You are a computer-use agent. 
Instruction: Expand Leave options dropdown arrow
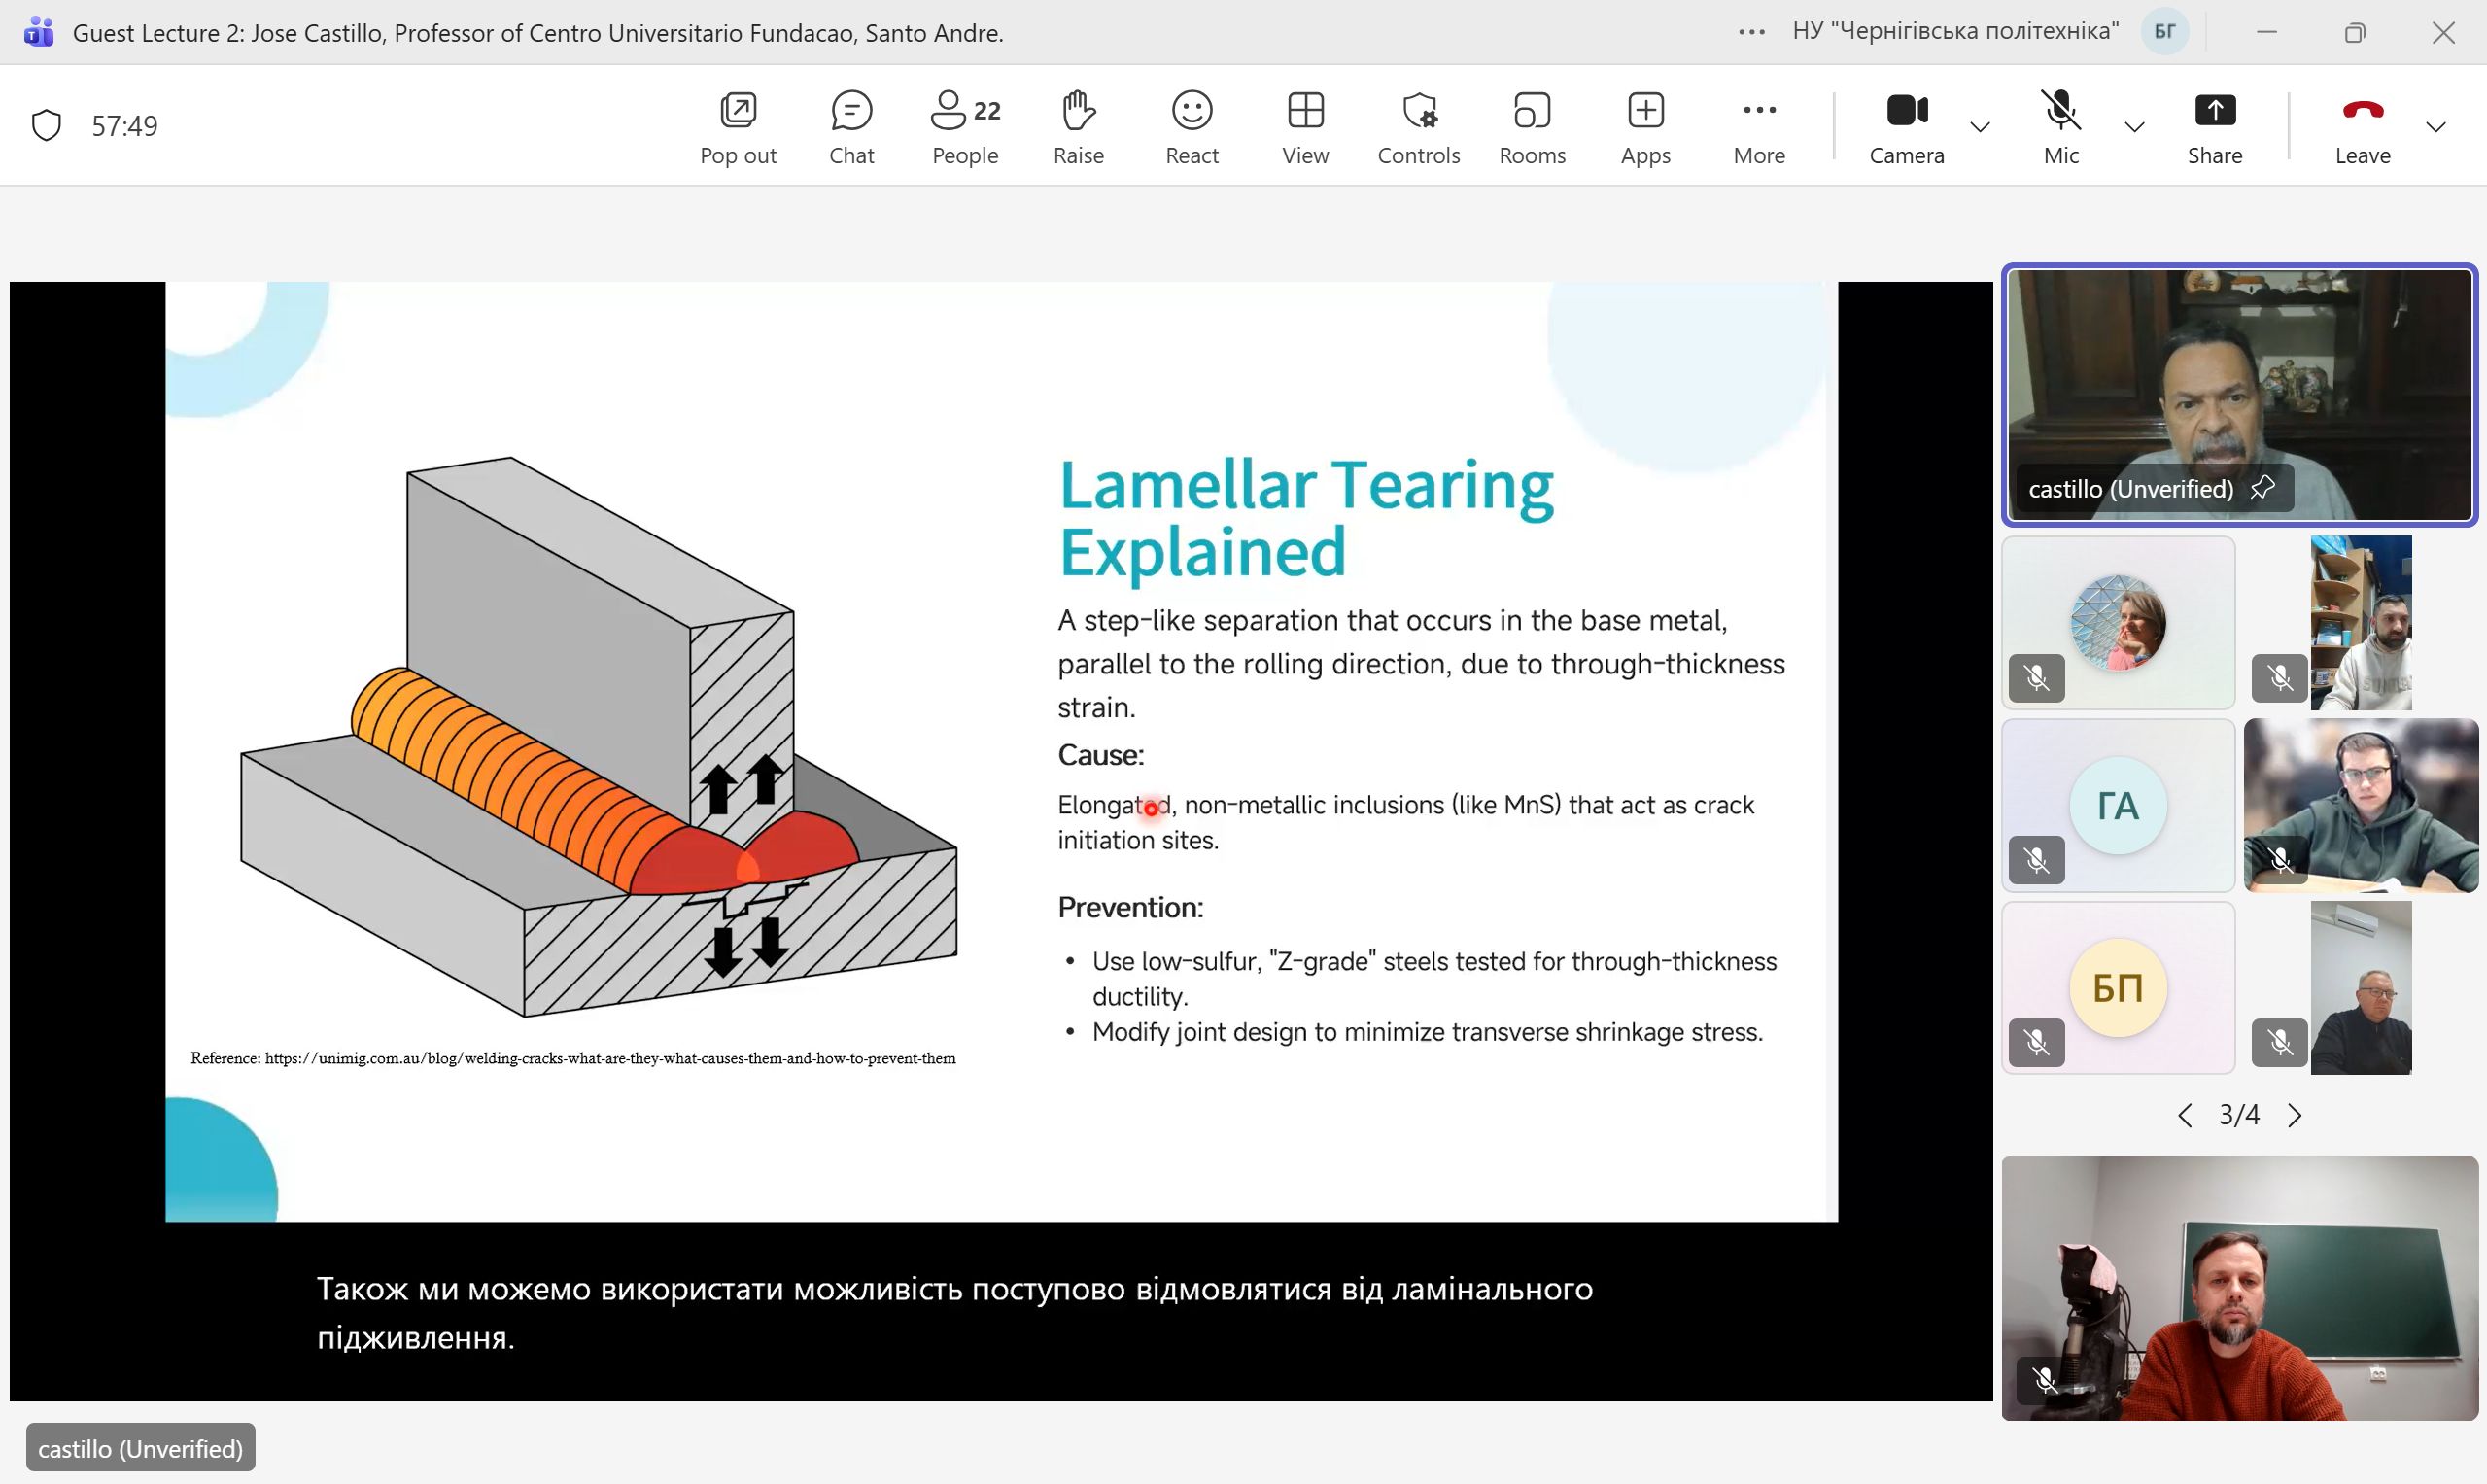pyautogui.click(x=2436, y=127)
